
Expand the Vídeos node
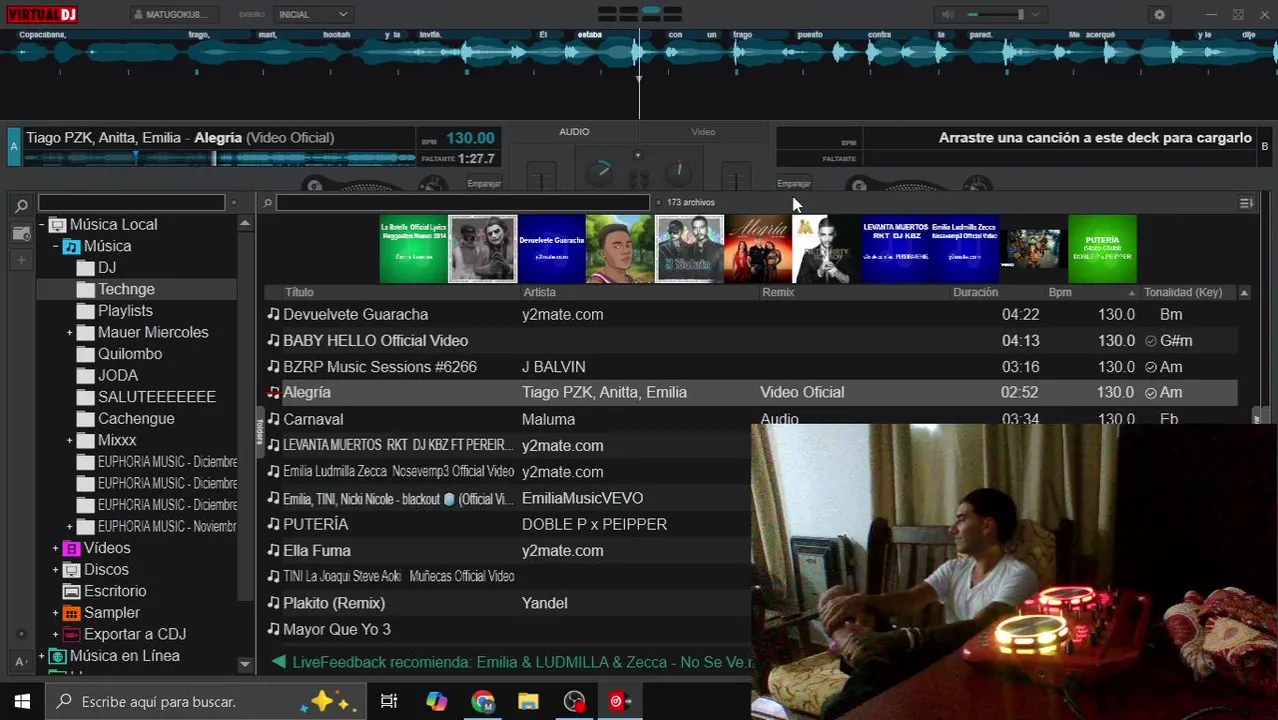(55, 548)
